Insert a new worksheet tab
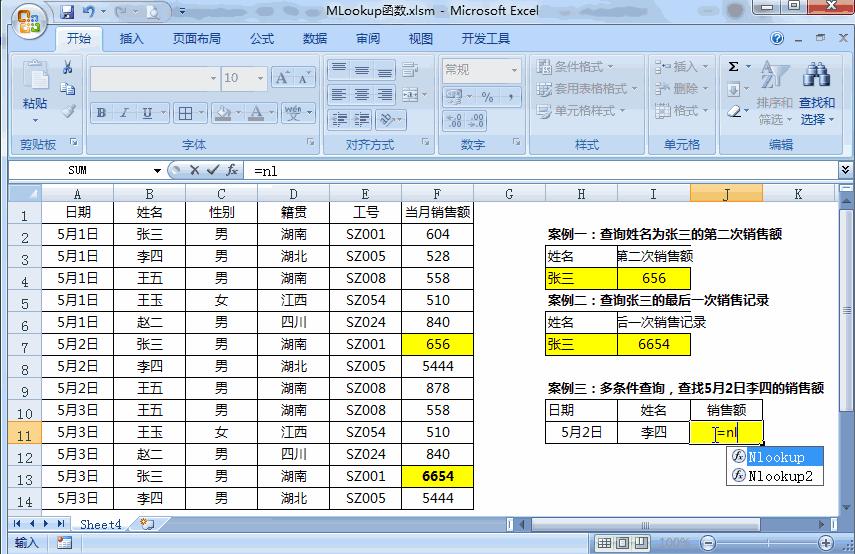 tap(147, 525)
